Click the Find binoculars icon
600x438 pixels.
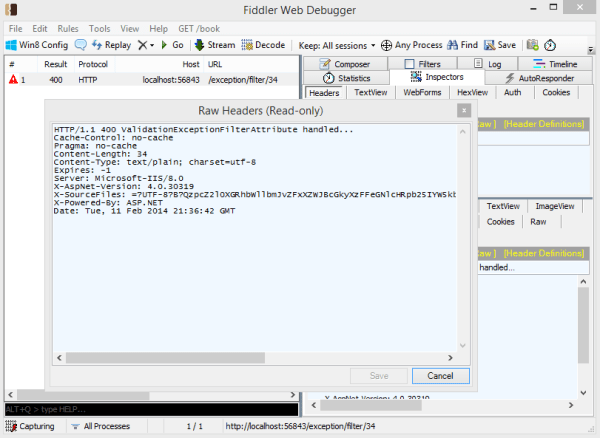(x=453, y=45)
